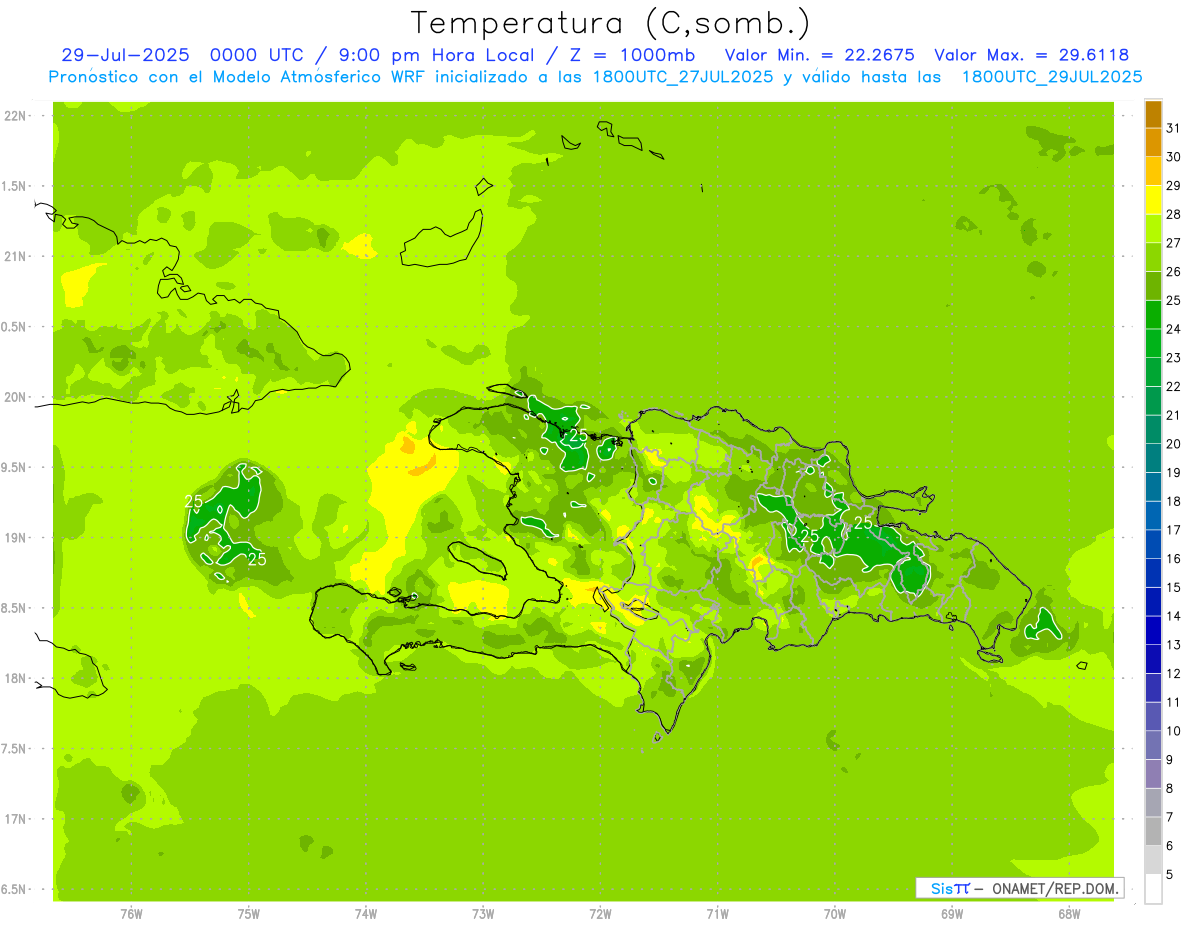1200x927 pixels.
Task: Click the 'Valor Min. = 22.2675' readout
Action: point(820,55)
